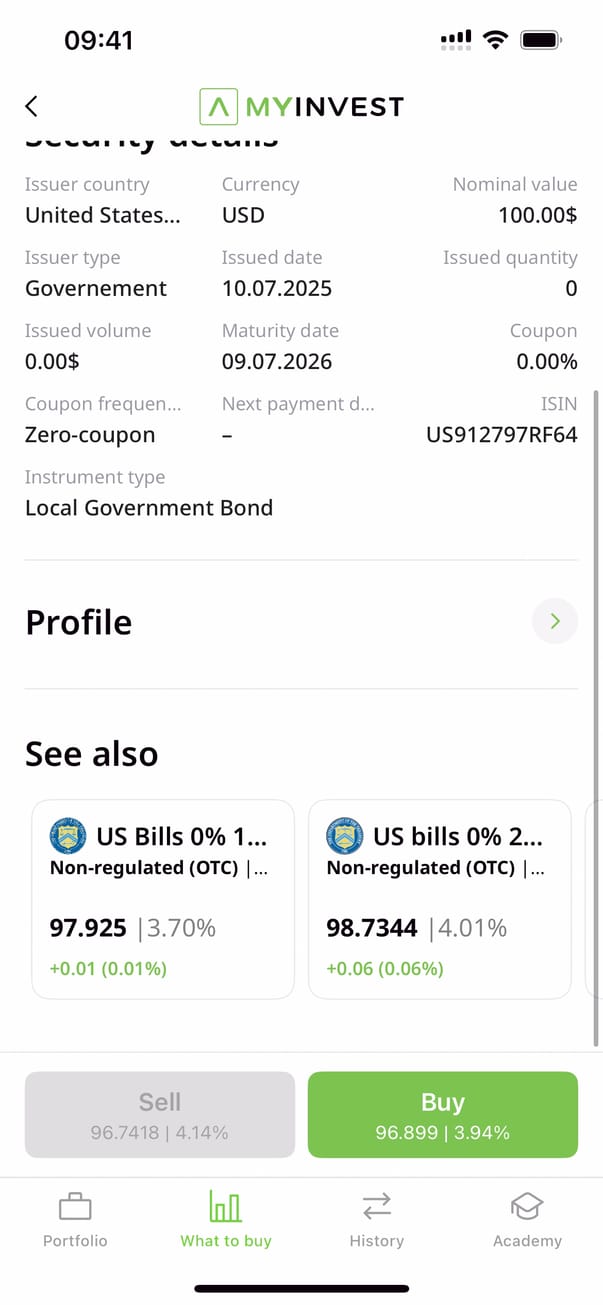This screenshot has width=603, height=1305.
Task: Open Portfolio briefcase icon
Action: [x=75, y=1207]
